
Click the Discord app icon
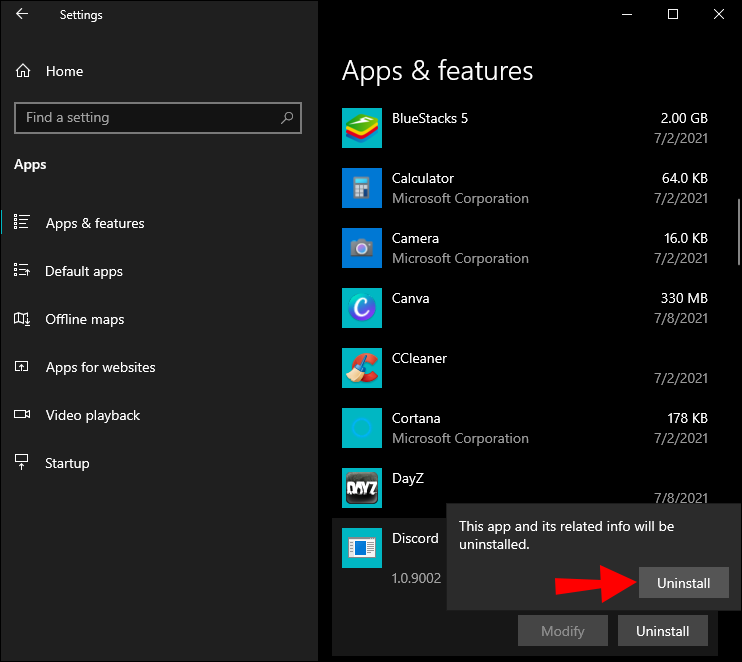[361, 548]
